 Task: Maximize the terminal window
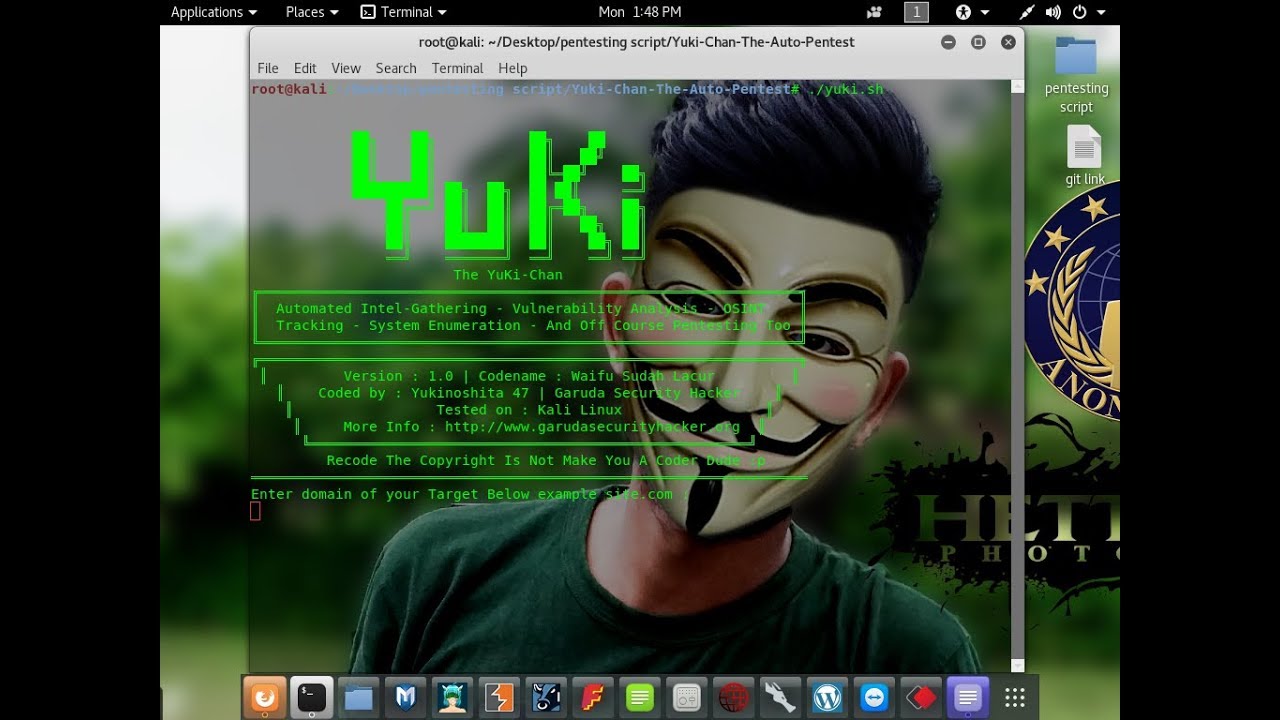pyautogui.click(x=978, y=42)
